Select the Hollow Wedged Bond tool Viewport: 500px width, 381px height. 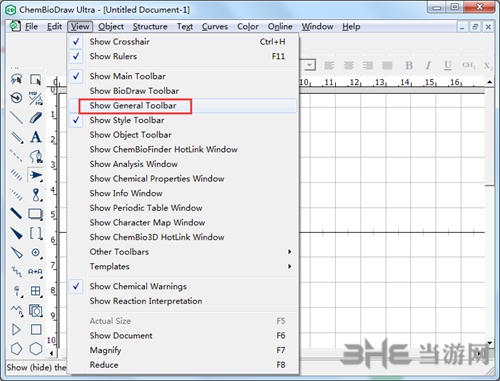(x=16, y=252)
